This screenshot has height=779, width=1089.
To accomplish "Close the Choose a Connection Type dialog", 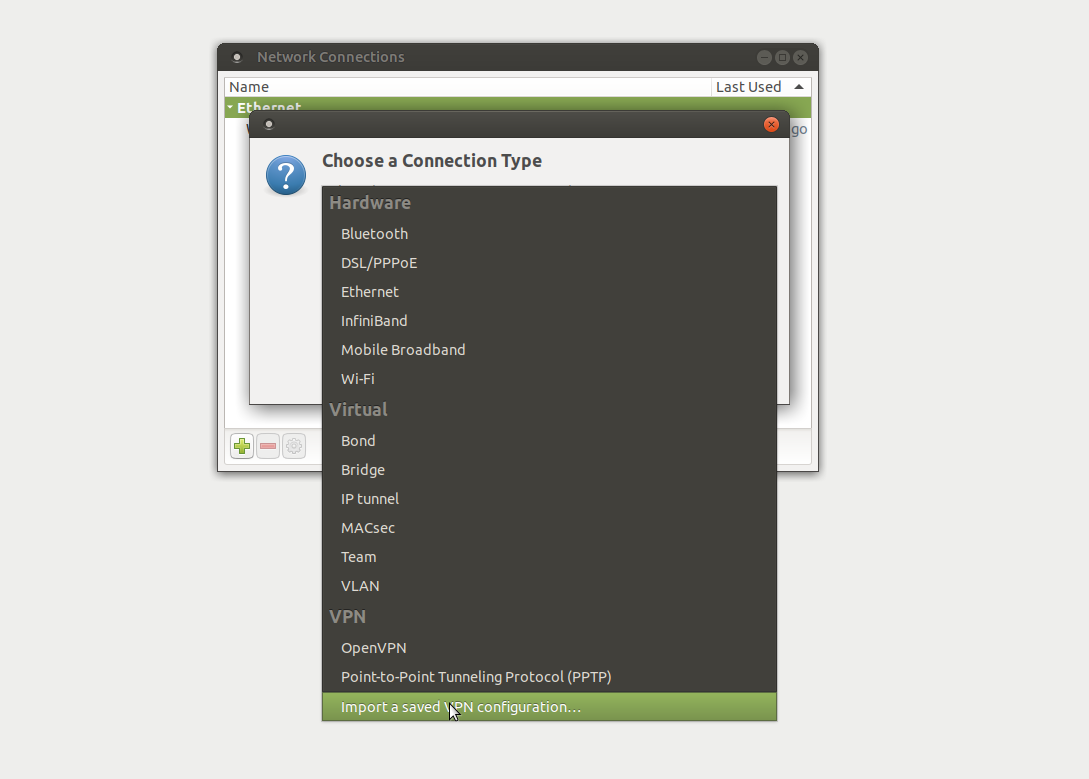I will pos(771,125).
